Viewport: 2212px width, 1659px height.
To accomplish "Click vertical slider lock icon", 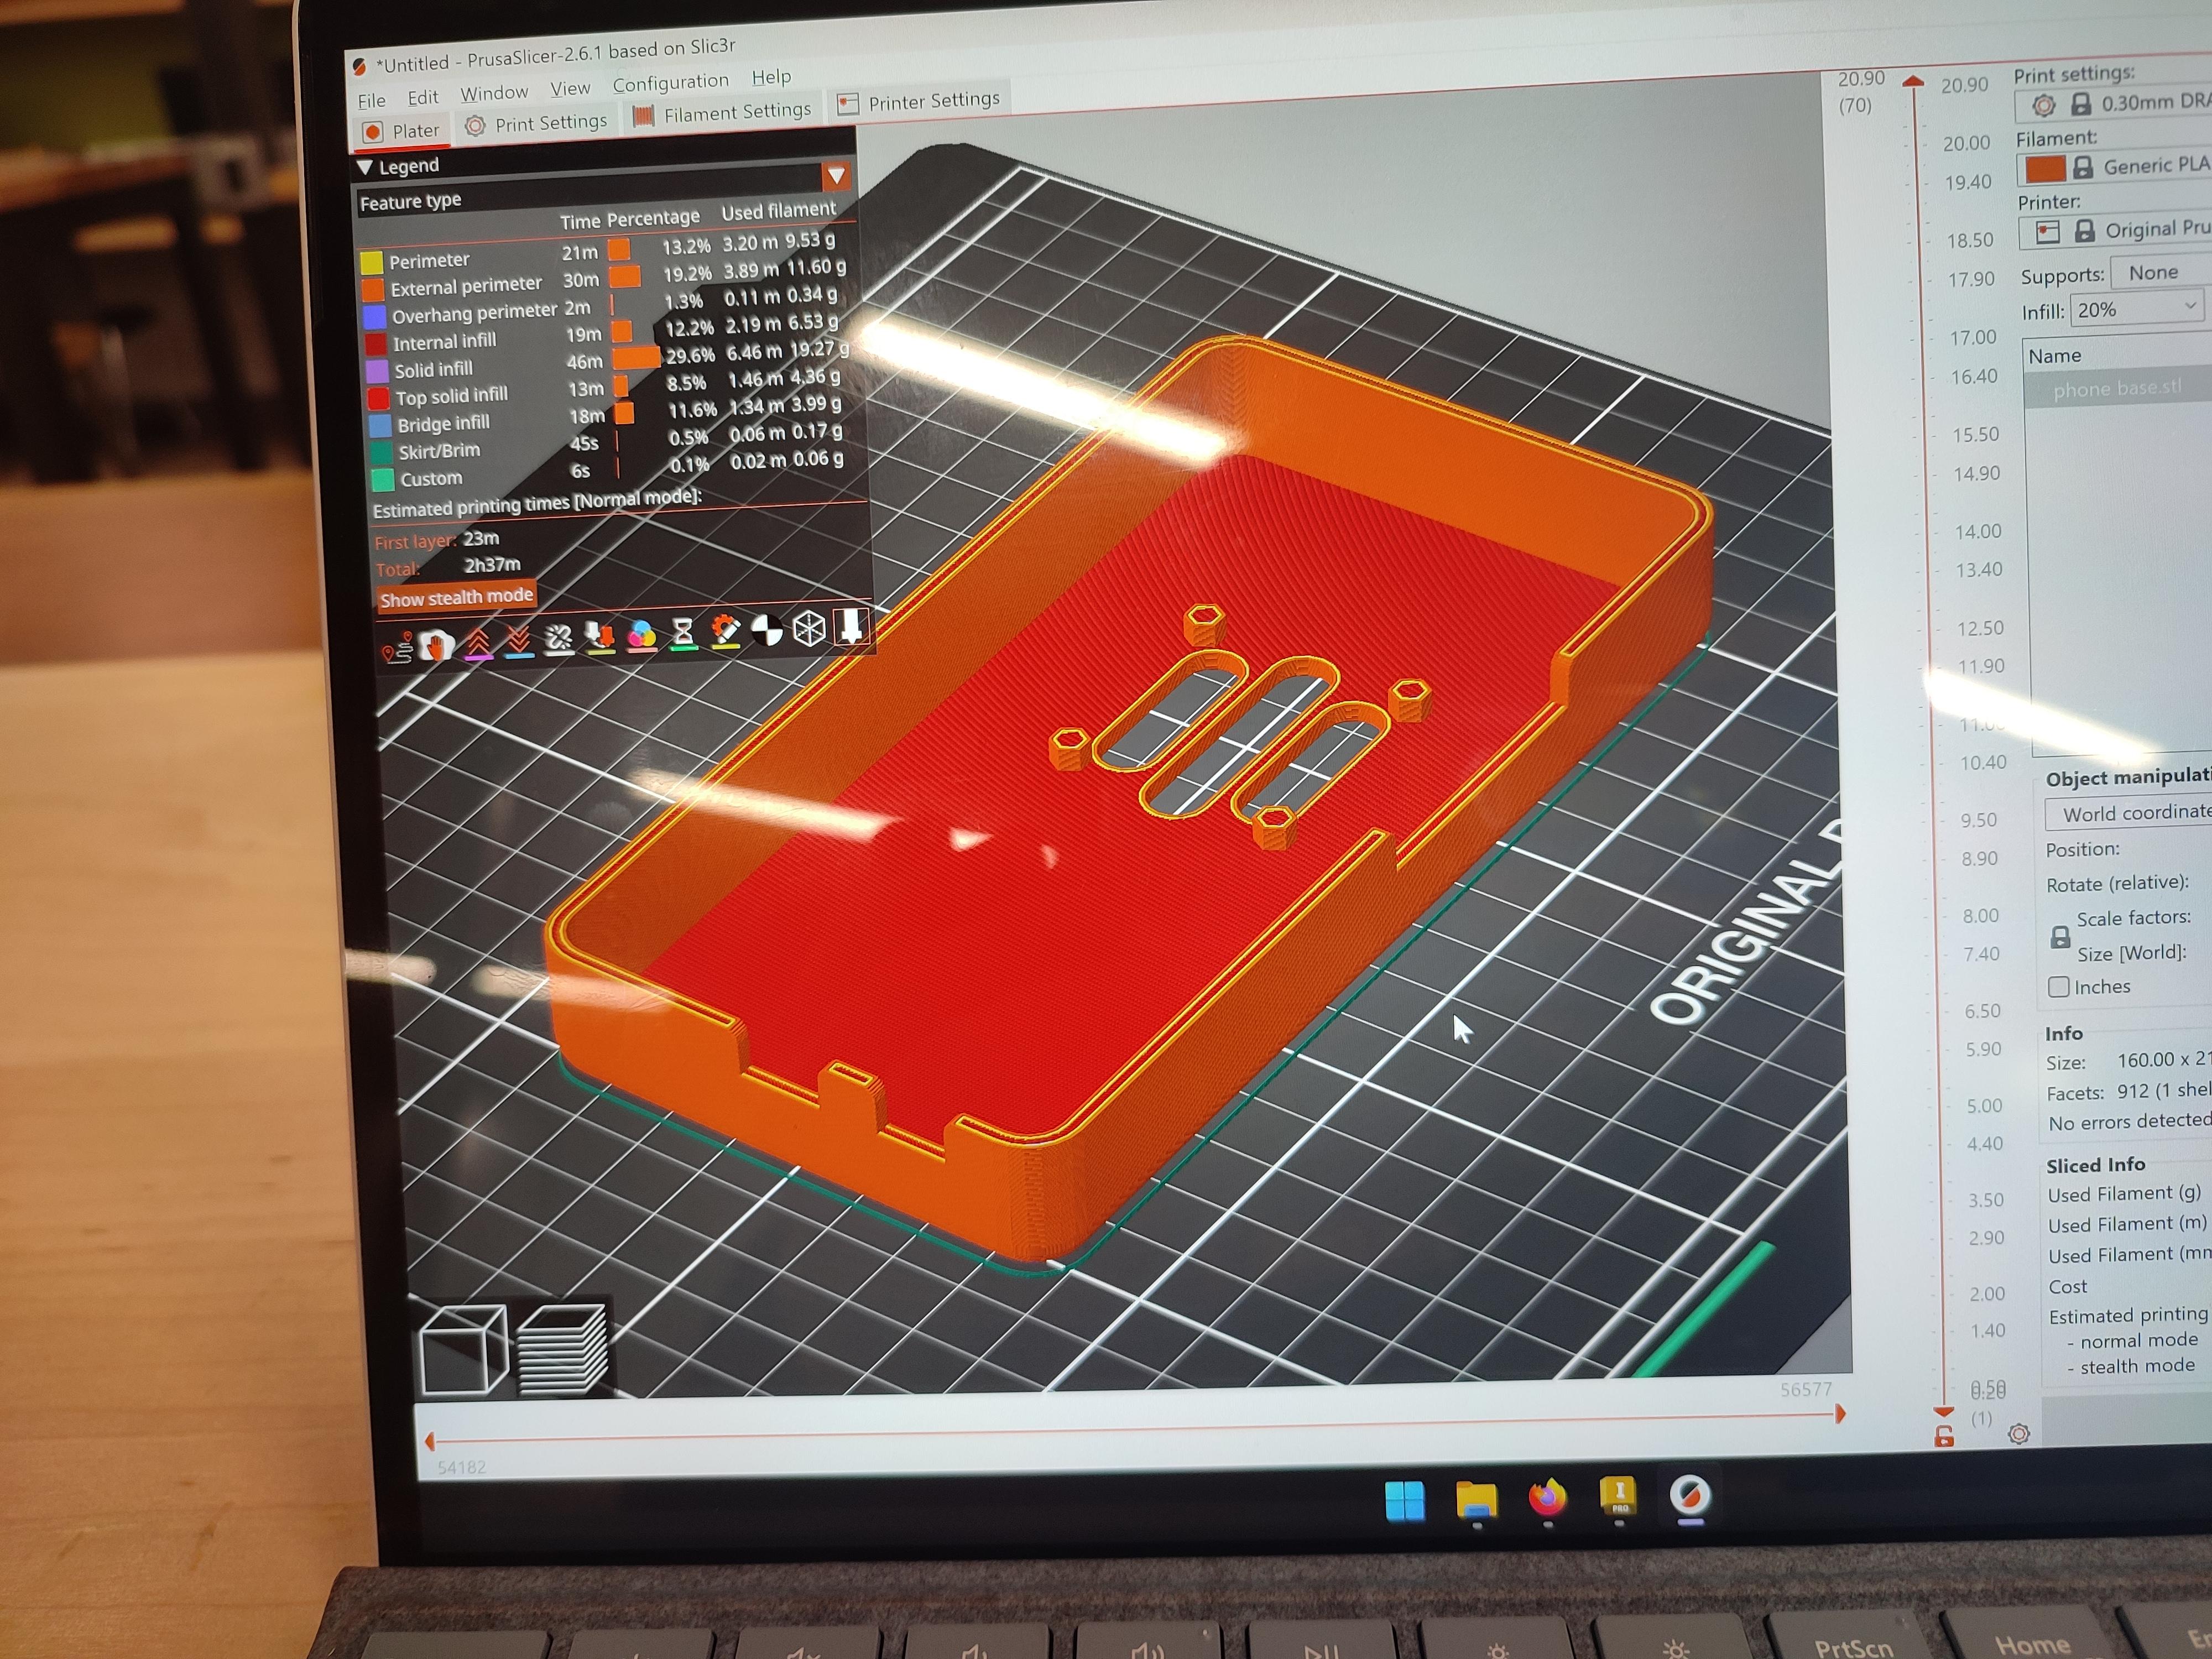I will click(1944, 1438).
